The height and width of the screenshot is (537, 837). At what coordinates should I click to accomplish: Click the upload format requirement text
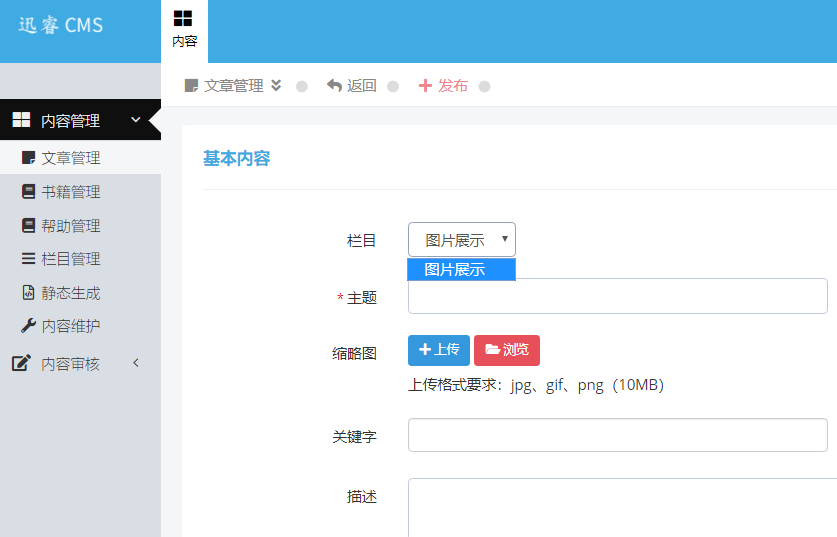[536, 385]
